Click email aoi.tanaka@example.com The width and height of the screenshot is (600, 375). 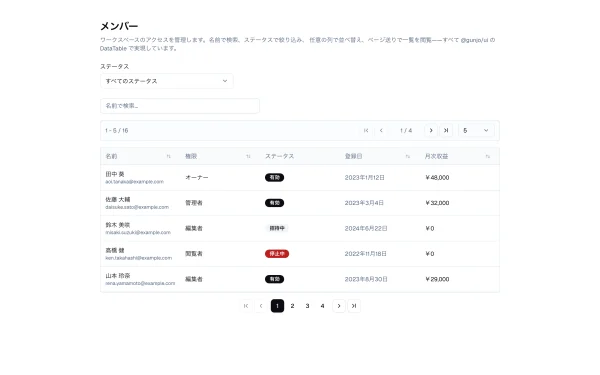(135, 182)
